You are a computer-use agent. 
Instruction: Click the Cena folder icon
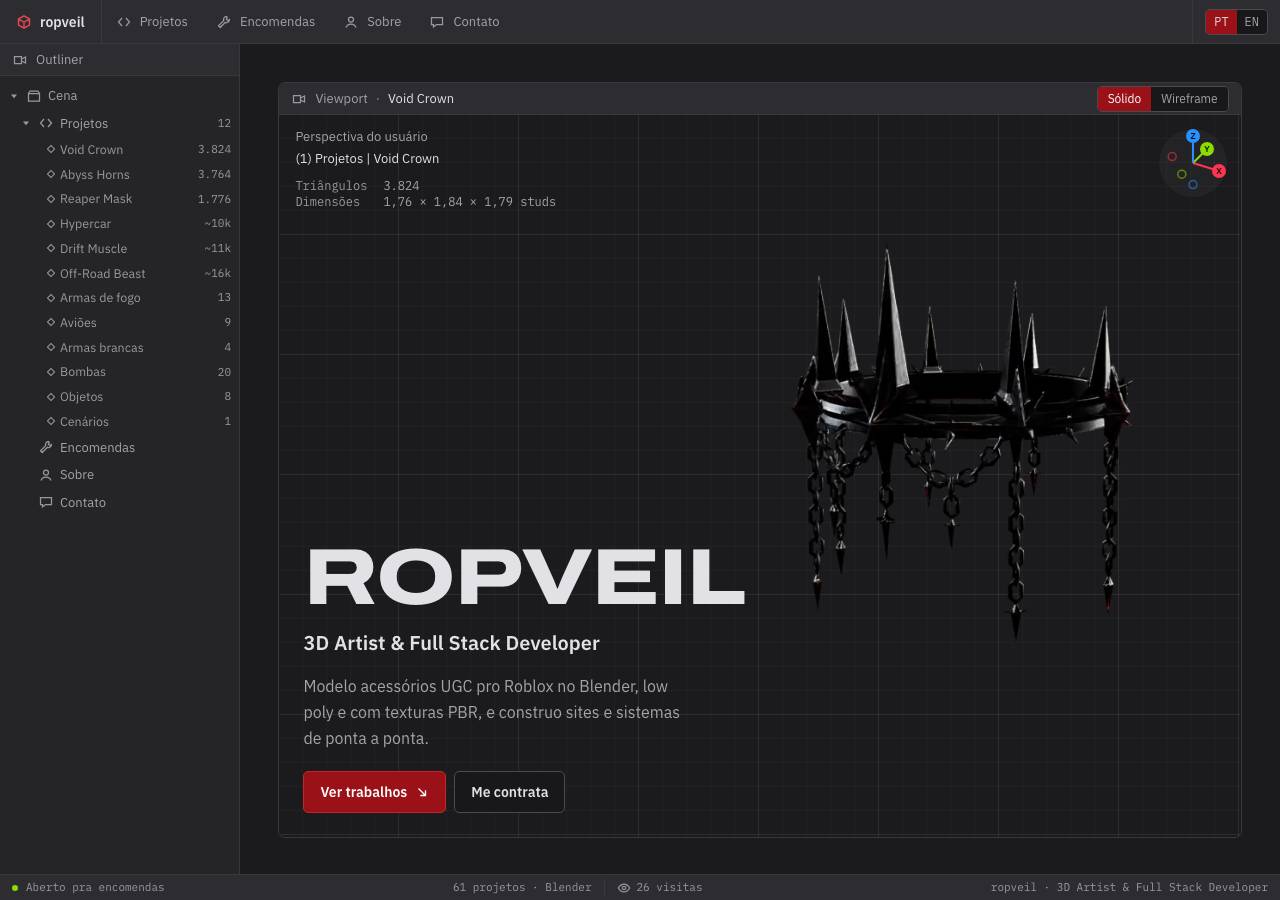click(34, 96)
